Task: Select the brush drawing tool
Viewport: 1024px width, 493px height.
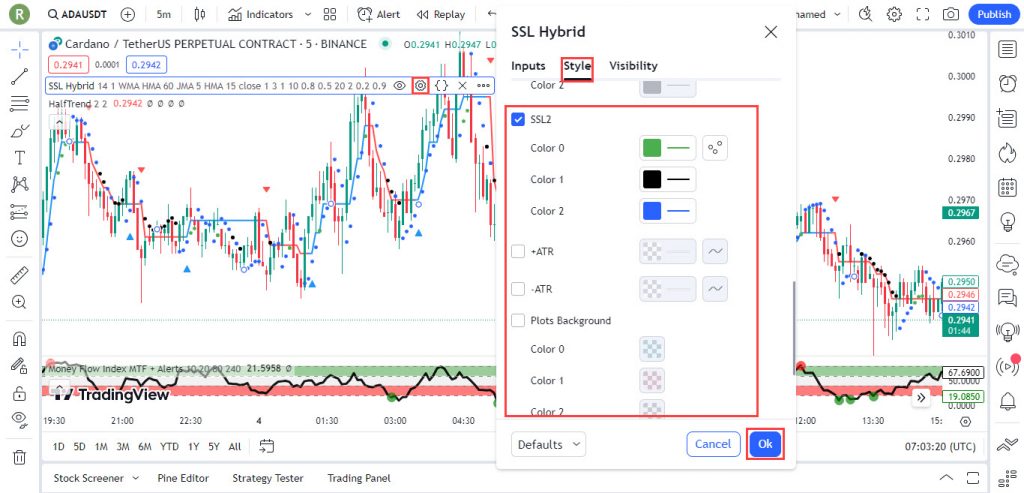Action: [20, 131]
